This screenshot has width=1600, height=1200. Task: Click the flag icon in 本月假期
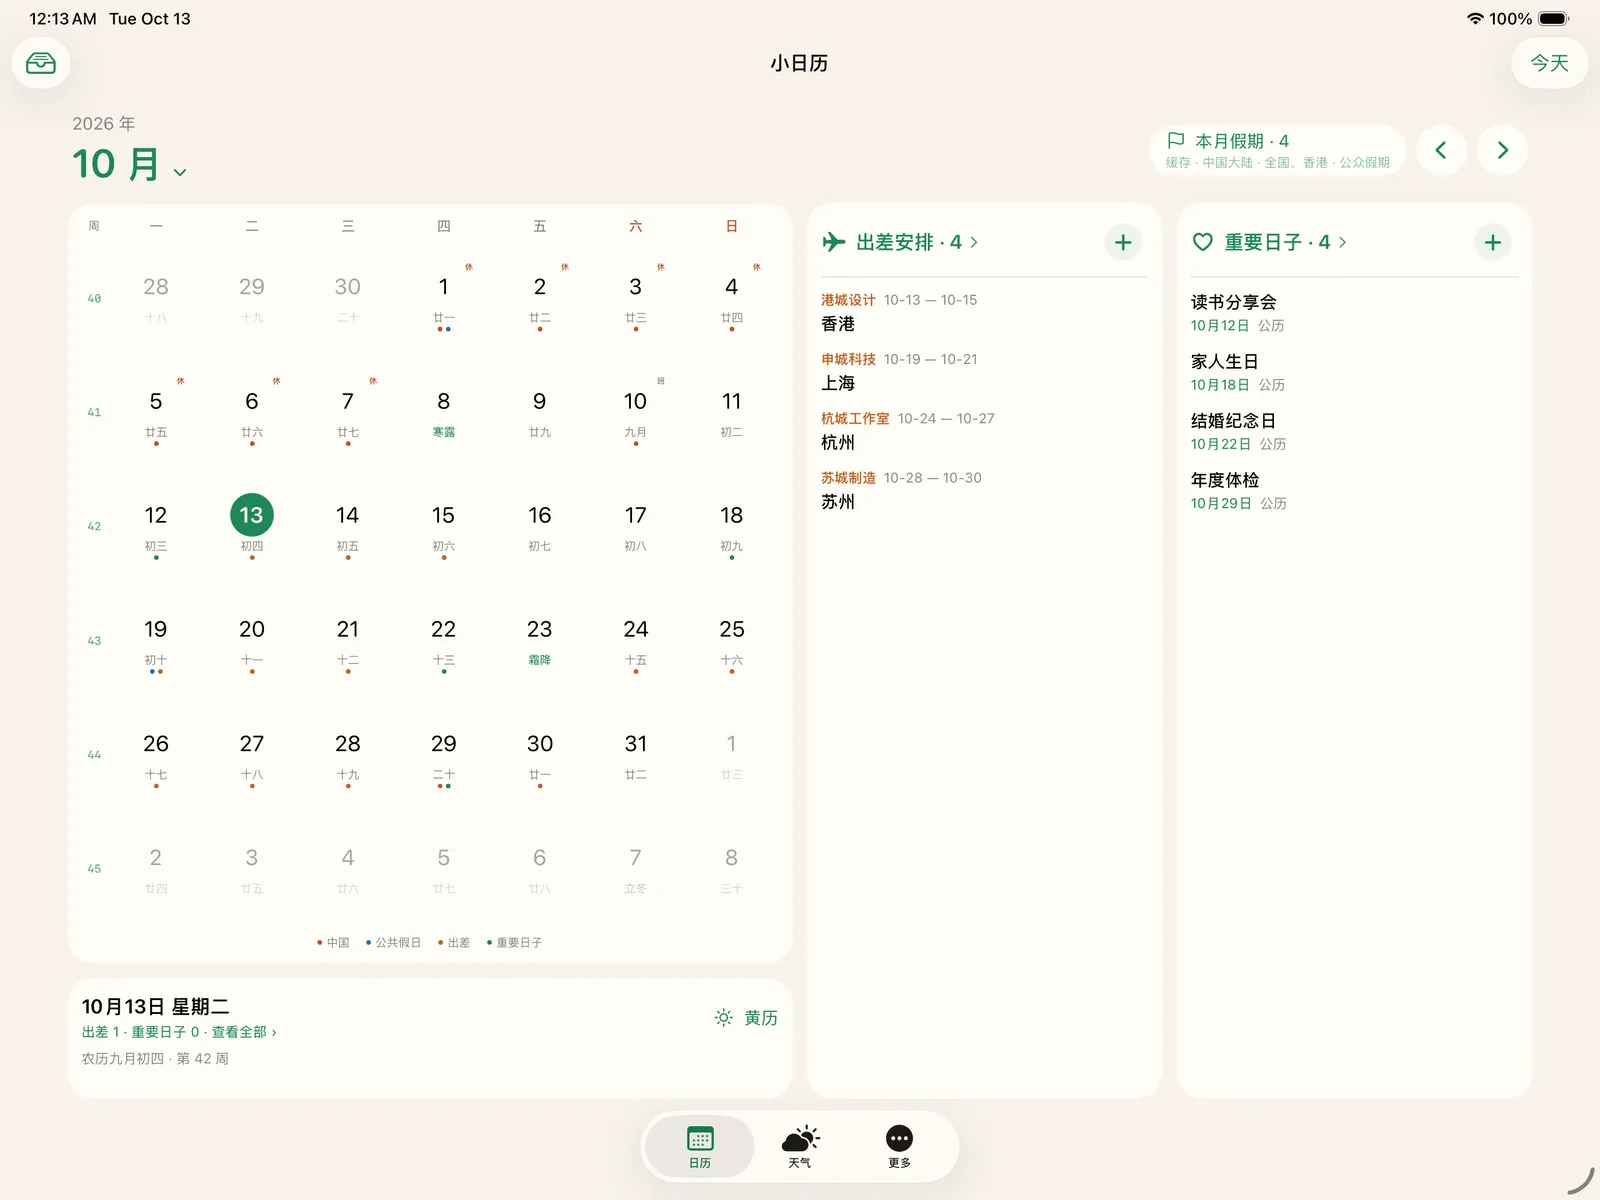point(1176,141)
